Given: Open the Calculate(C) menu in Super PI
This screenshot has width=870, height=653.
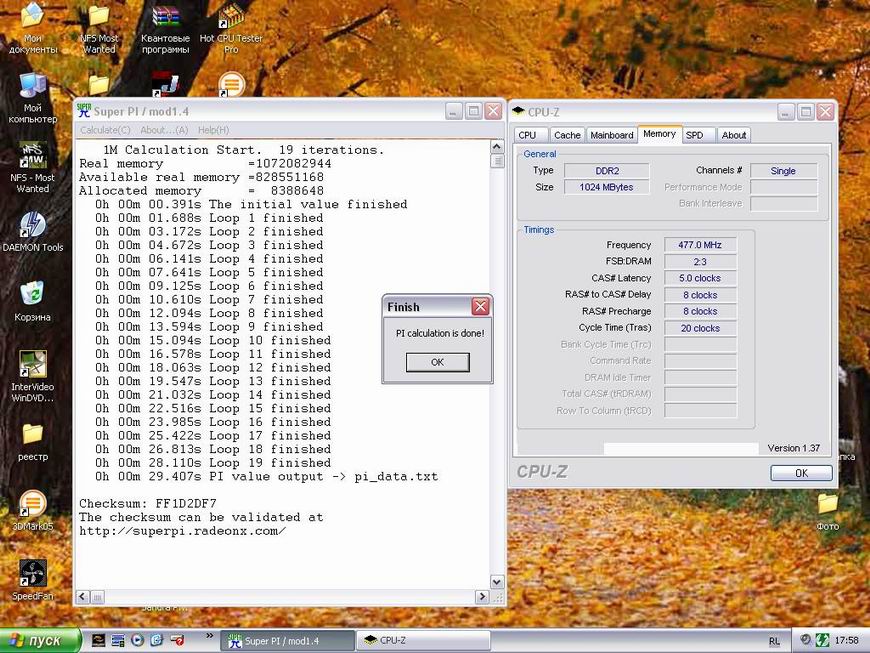Looking at the screenshot, I should [x=105, y=130].
